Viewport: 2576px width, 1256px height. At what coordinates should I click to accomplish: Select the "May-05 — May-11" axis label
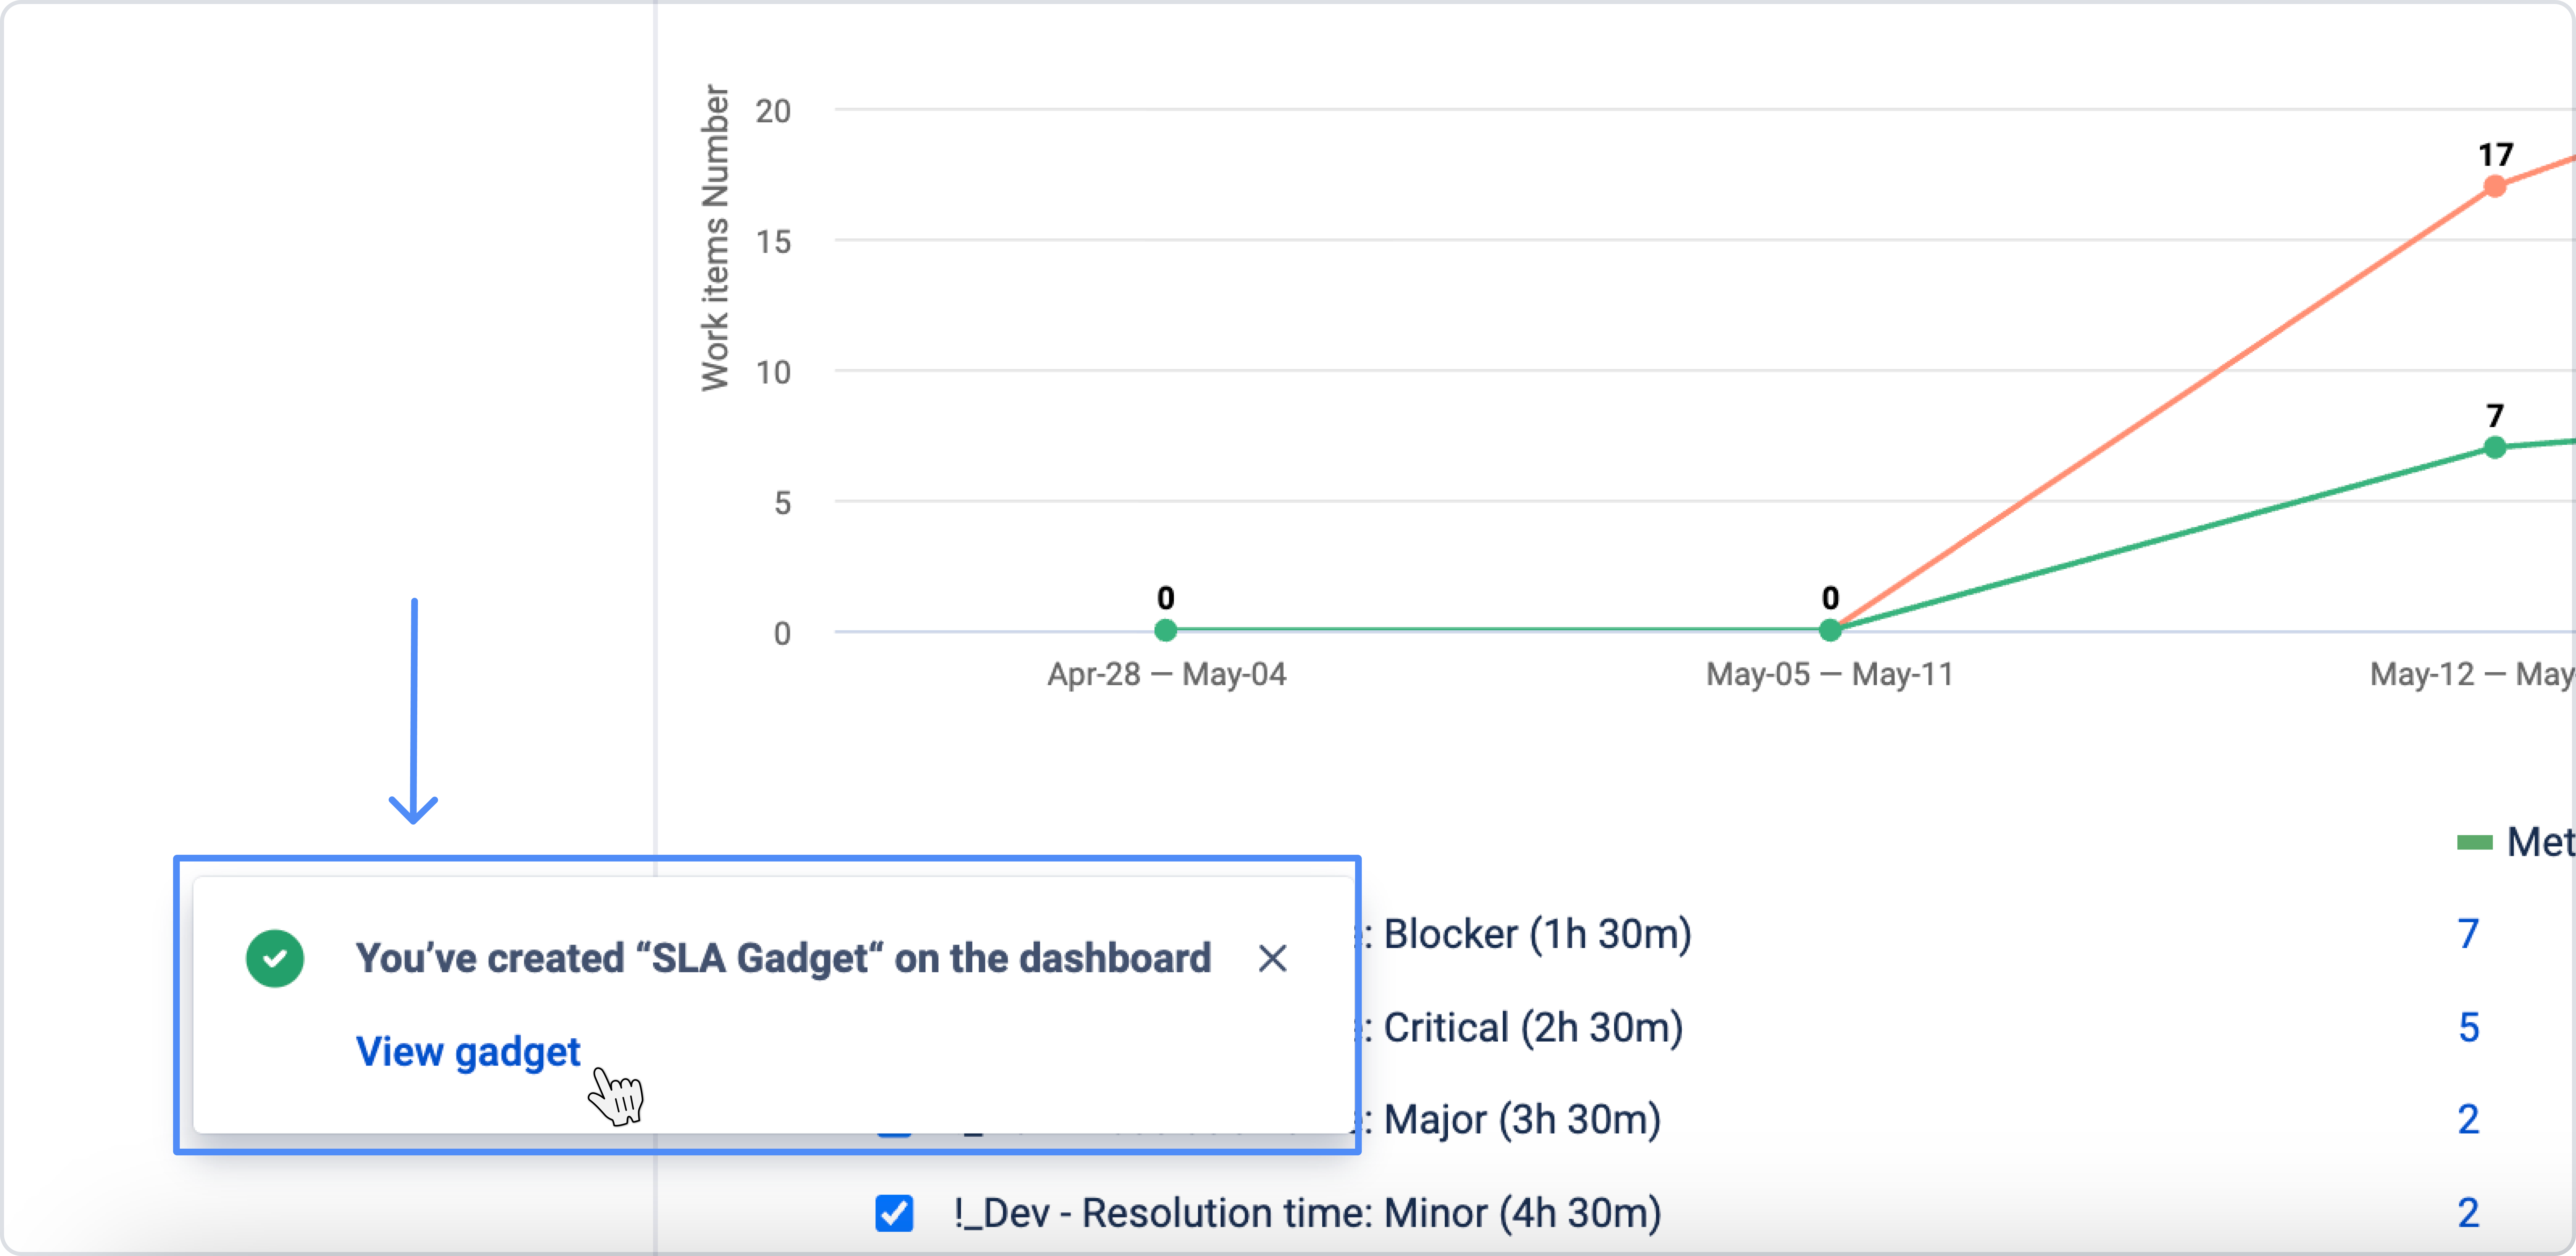[x=1830, y=675]
